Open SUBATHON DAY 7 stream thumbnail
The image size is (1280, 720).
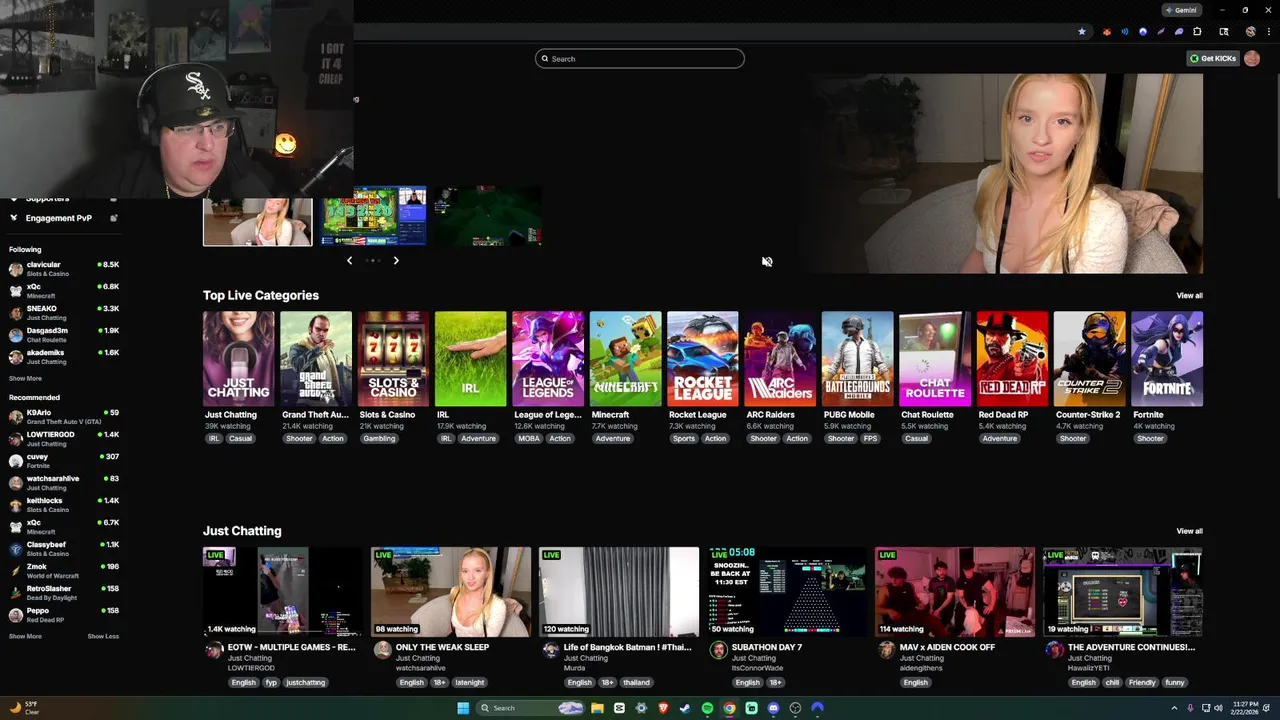tap(787, 592)
